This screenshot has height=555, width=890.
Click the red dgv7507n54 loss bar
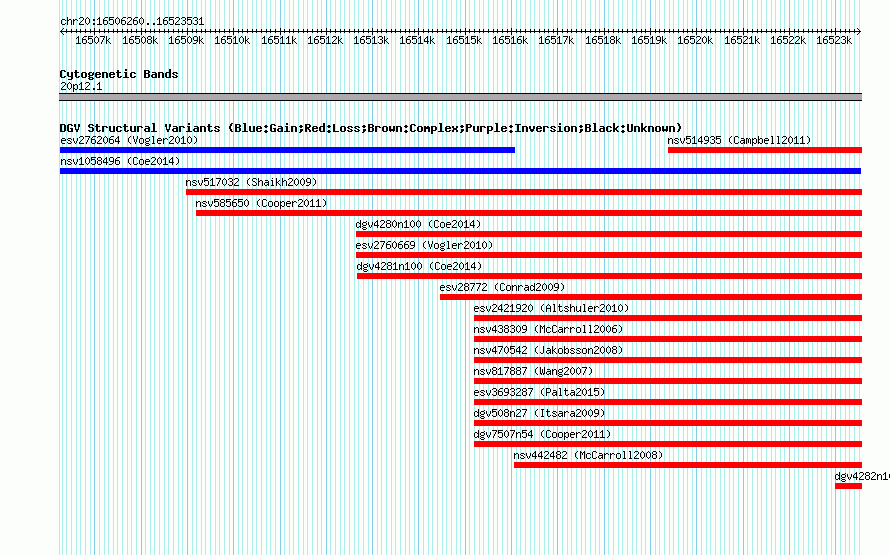tap(668, 444)
